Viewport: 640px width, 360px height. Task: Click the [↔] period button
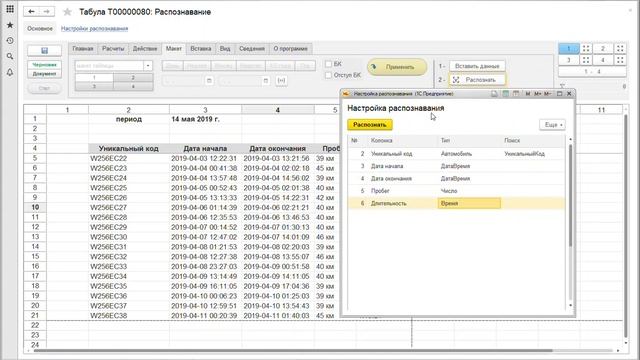[281, 80]
